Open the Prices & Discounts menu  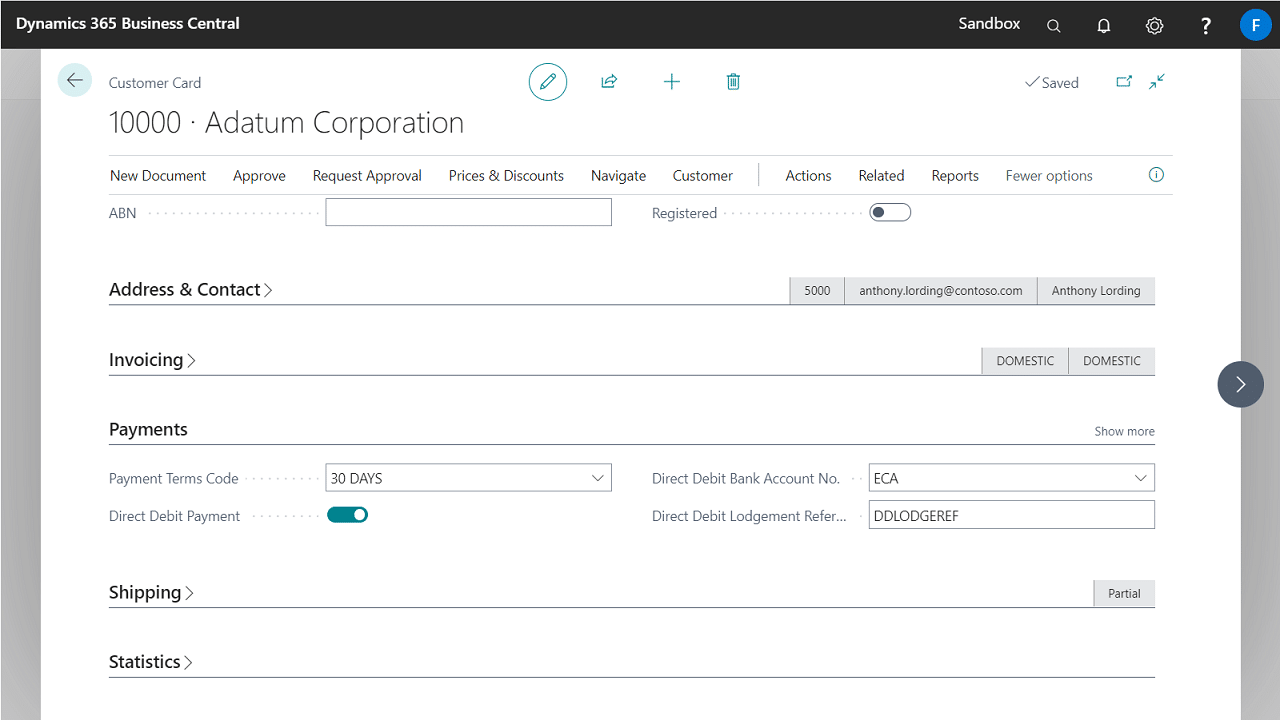click(x=506, y=176)
